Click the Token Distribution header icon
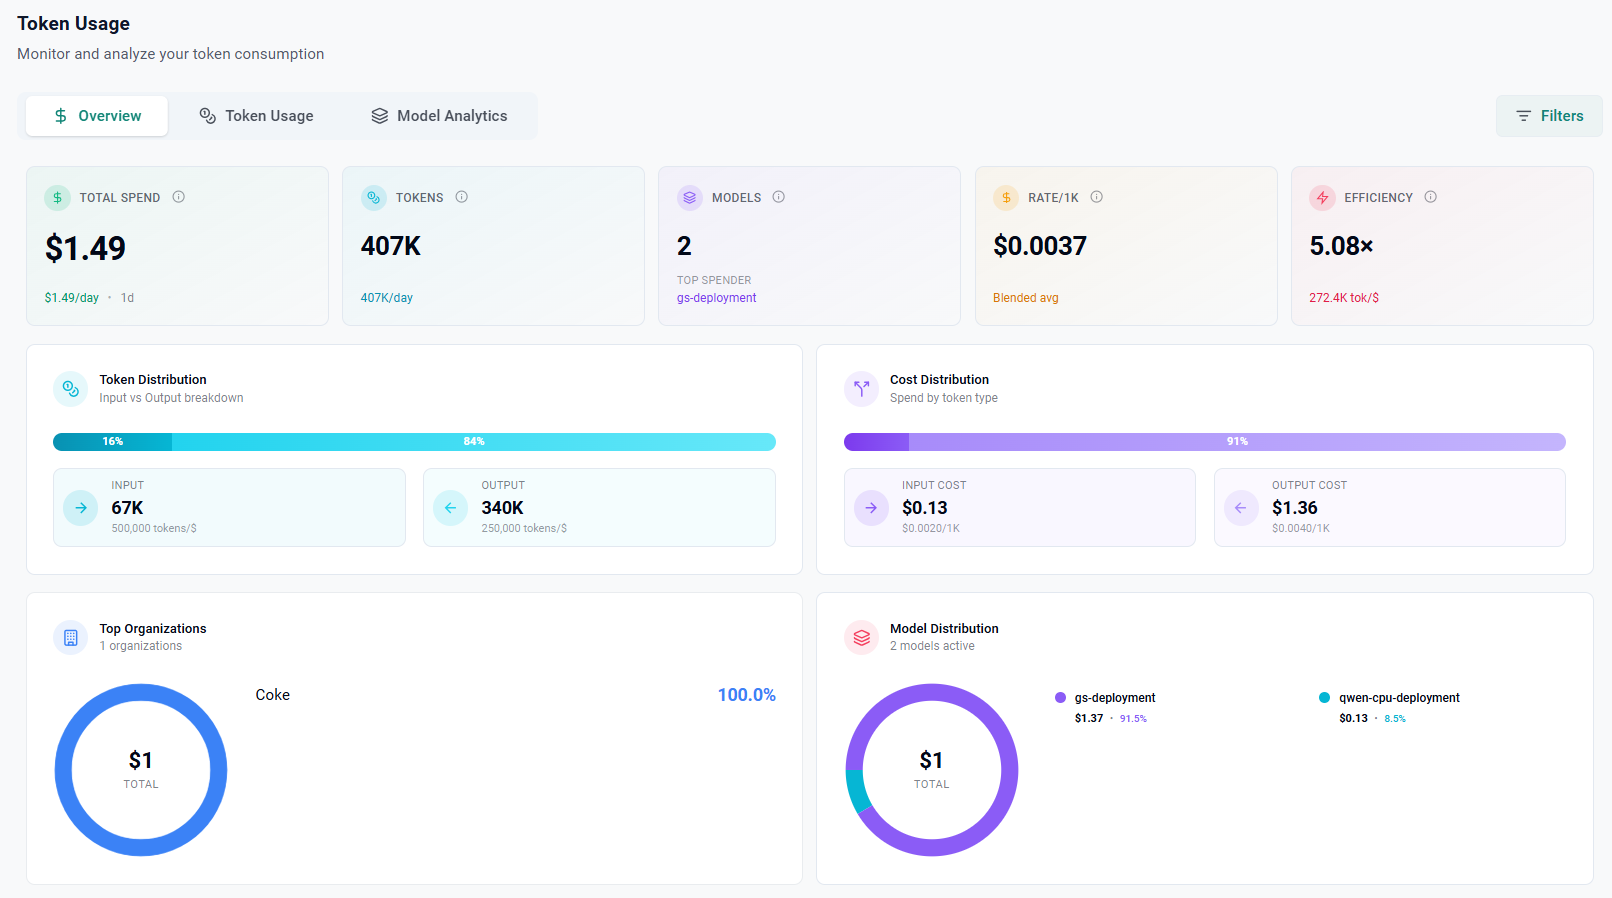1612x898 pixels. click(x=71, y=389)
